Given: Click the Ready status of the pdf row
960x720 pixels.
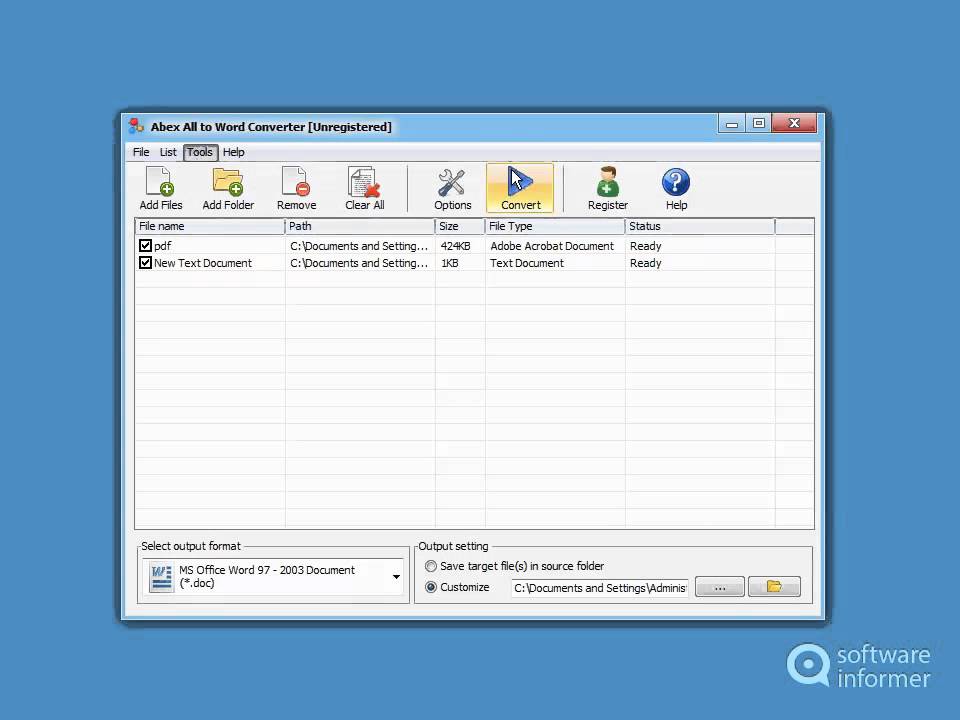Looking at the screenshot, I should coord(645,246).
